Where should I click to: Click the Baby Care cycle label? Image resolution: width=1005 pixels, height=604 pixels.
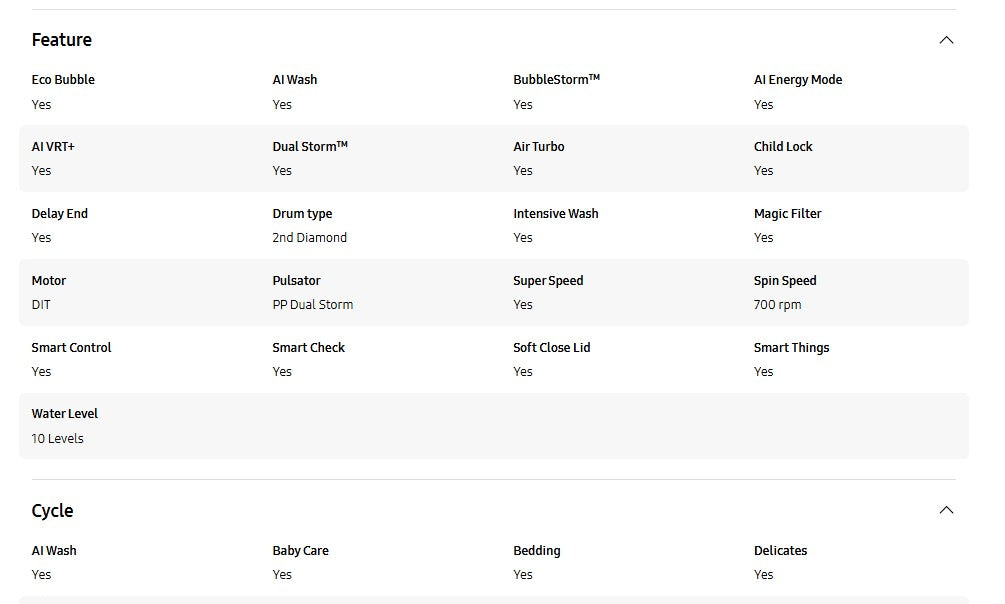300,551
